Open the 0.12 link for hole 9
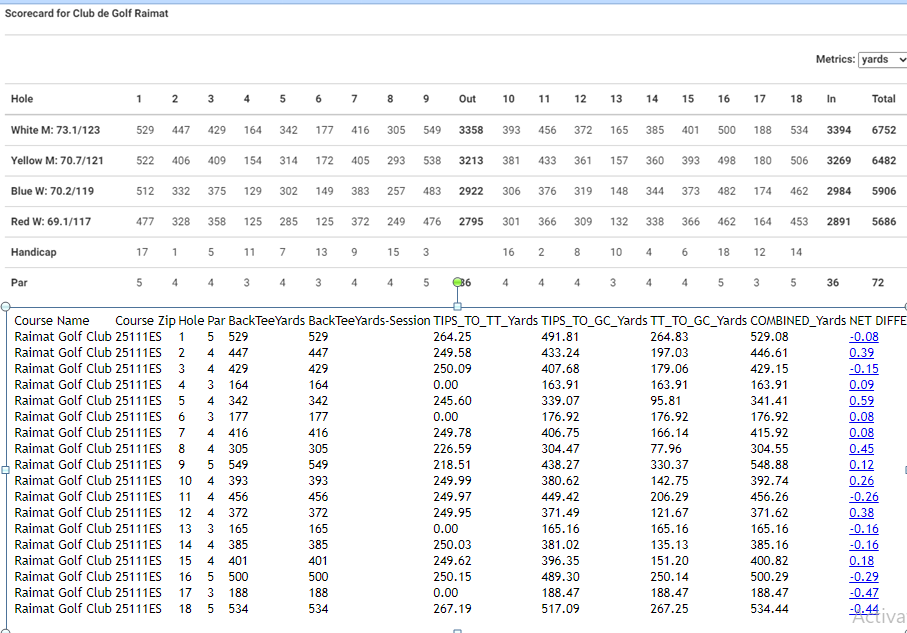Viewport: 907px width, 633px height. coord(861,465)
